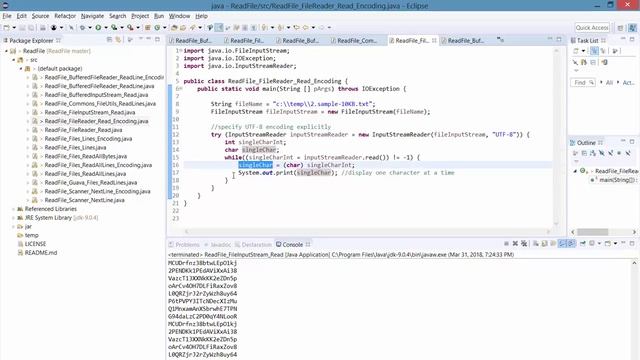This screenshot has width=640, height=360.
Task: Click the Find box in Task List
Action: click(582, 82)
